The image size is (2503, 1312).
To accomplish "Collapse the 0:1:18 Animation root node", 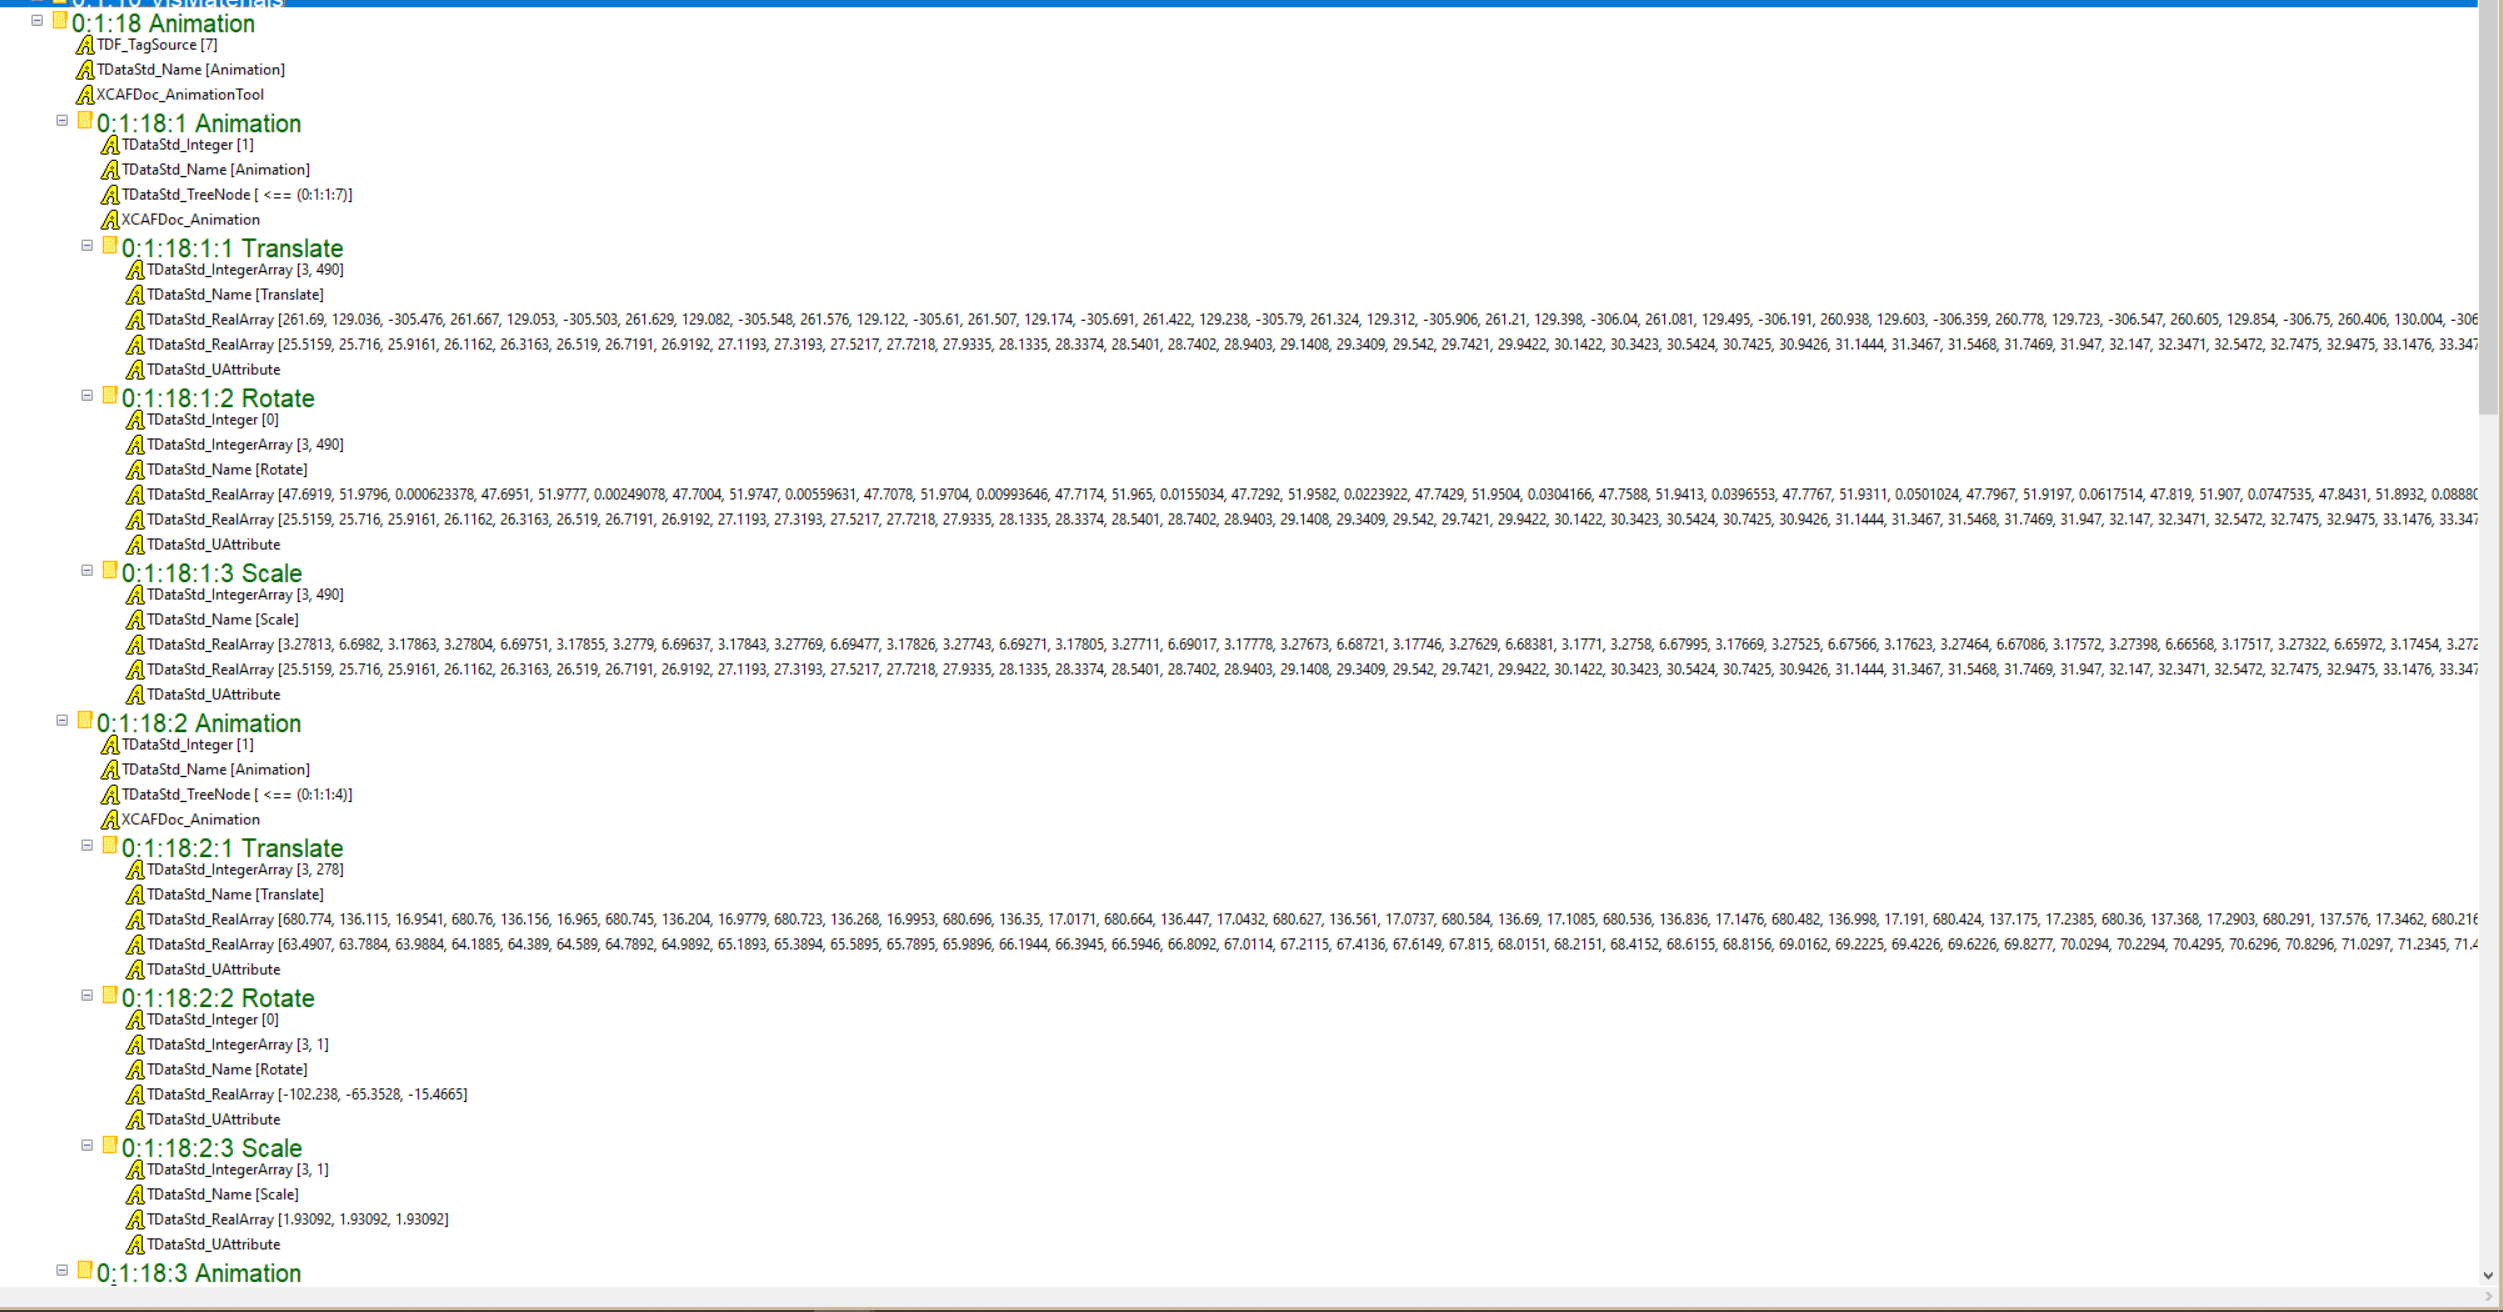I will tap(37, 20).
